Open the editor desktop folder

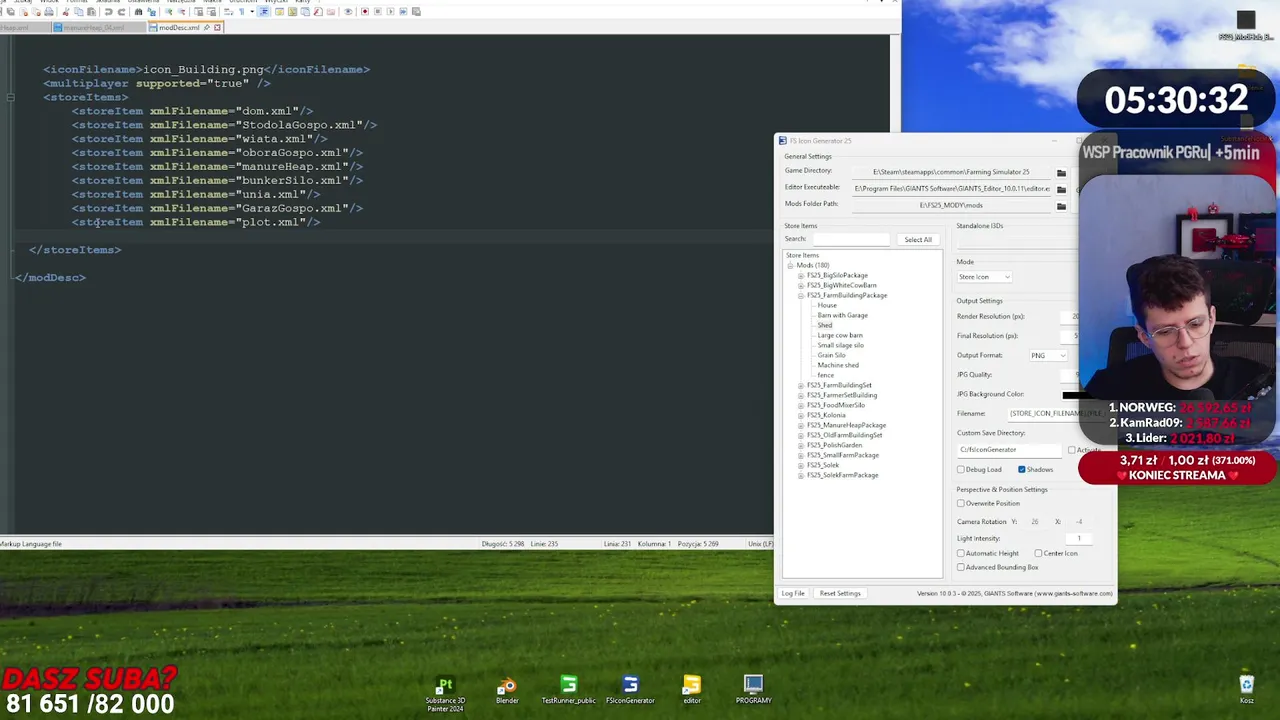tap(691, 692)
